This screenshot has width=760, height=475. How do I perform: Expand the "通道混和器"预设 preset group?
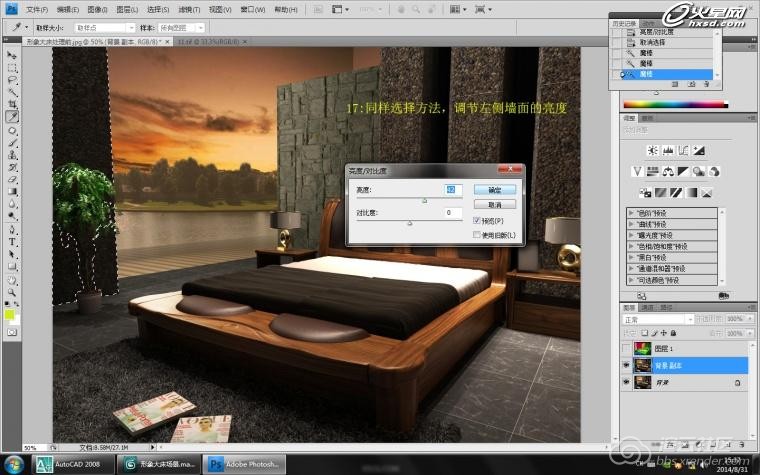point(631,269)
